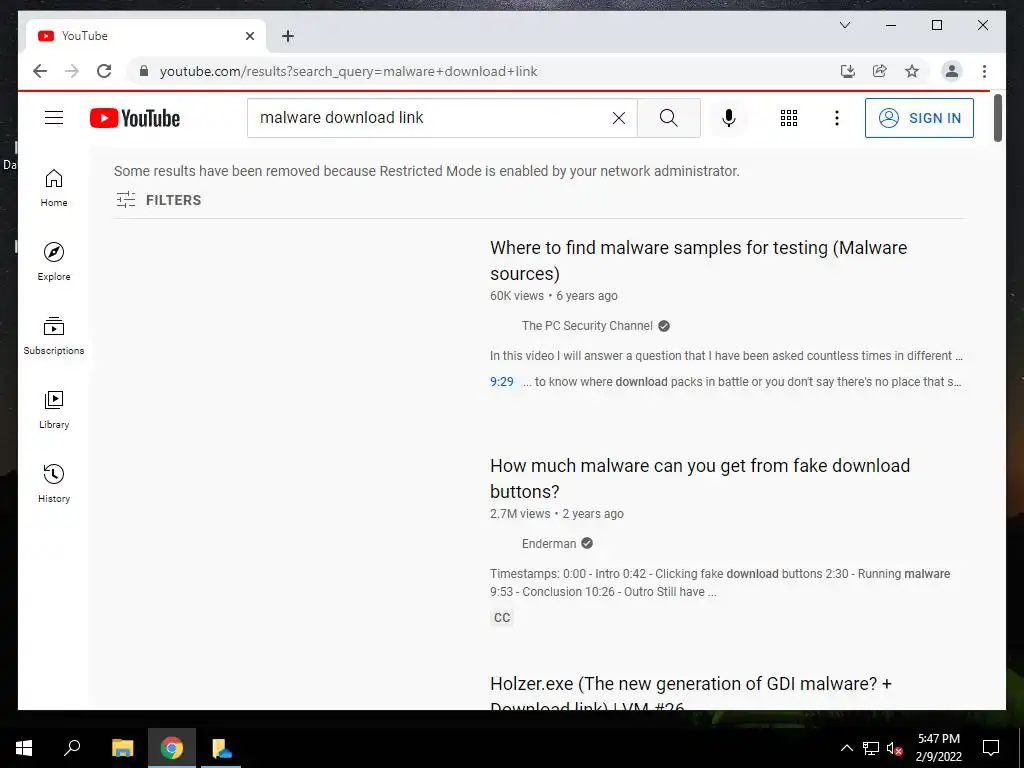Read the Restricted Mode notice text
The image size is (1024, 768).
pos(426,171)
